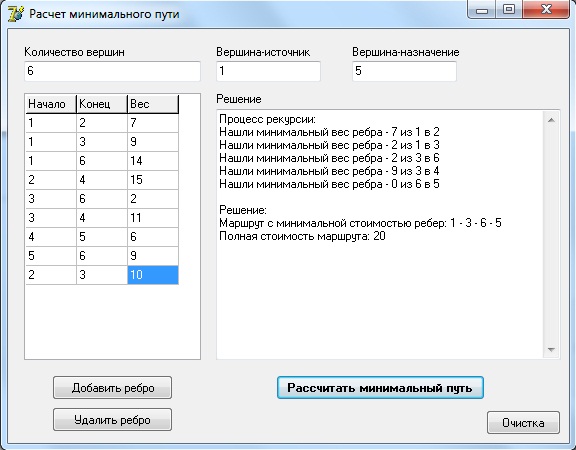Click line ending '2 из 1 в 3'
Screen dimensions: 576x450
click(x=329, y=145)
